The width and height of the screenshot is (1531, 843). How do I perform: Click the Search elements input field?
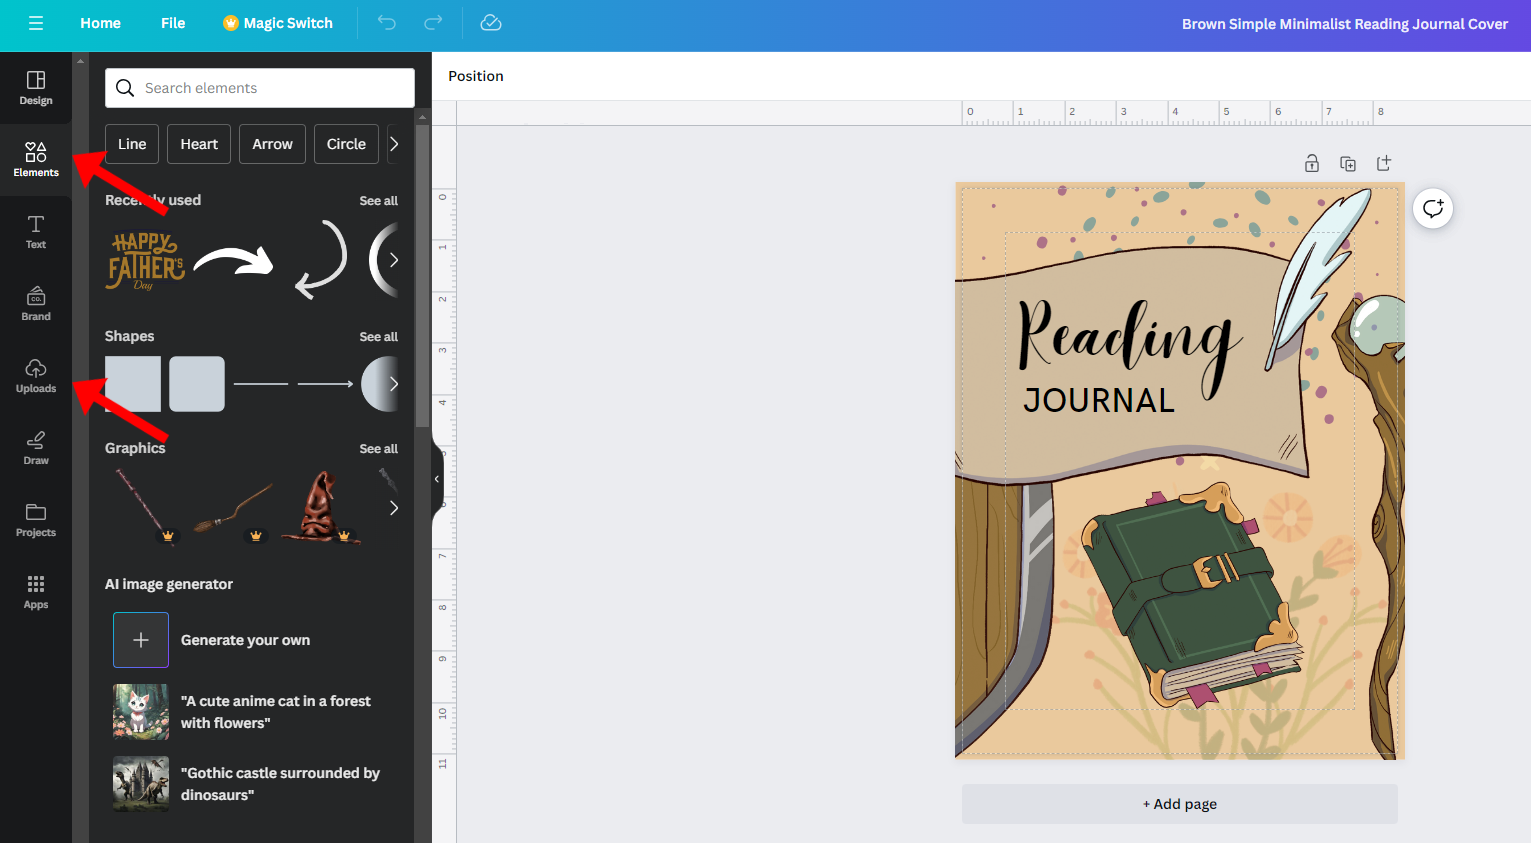(x=260, y=88)
